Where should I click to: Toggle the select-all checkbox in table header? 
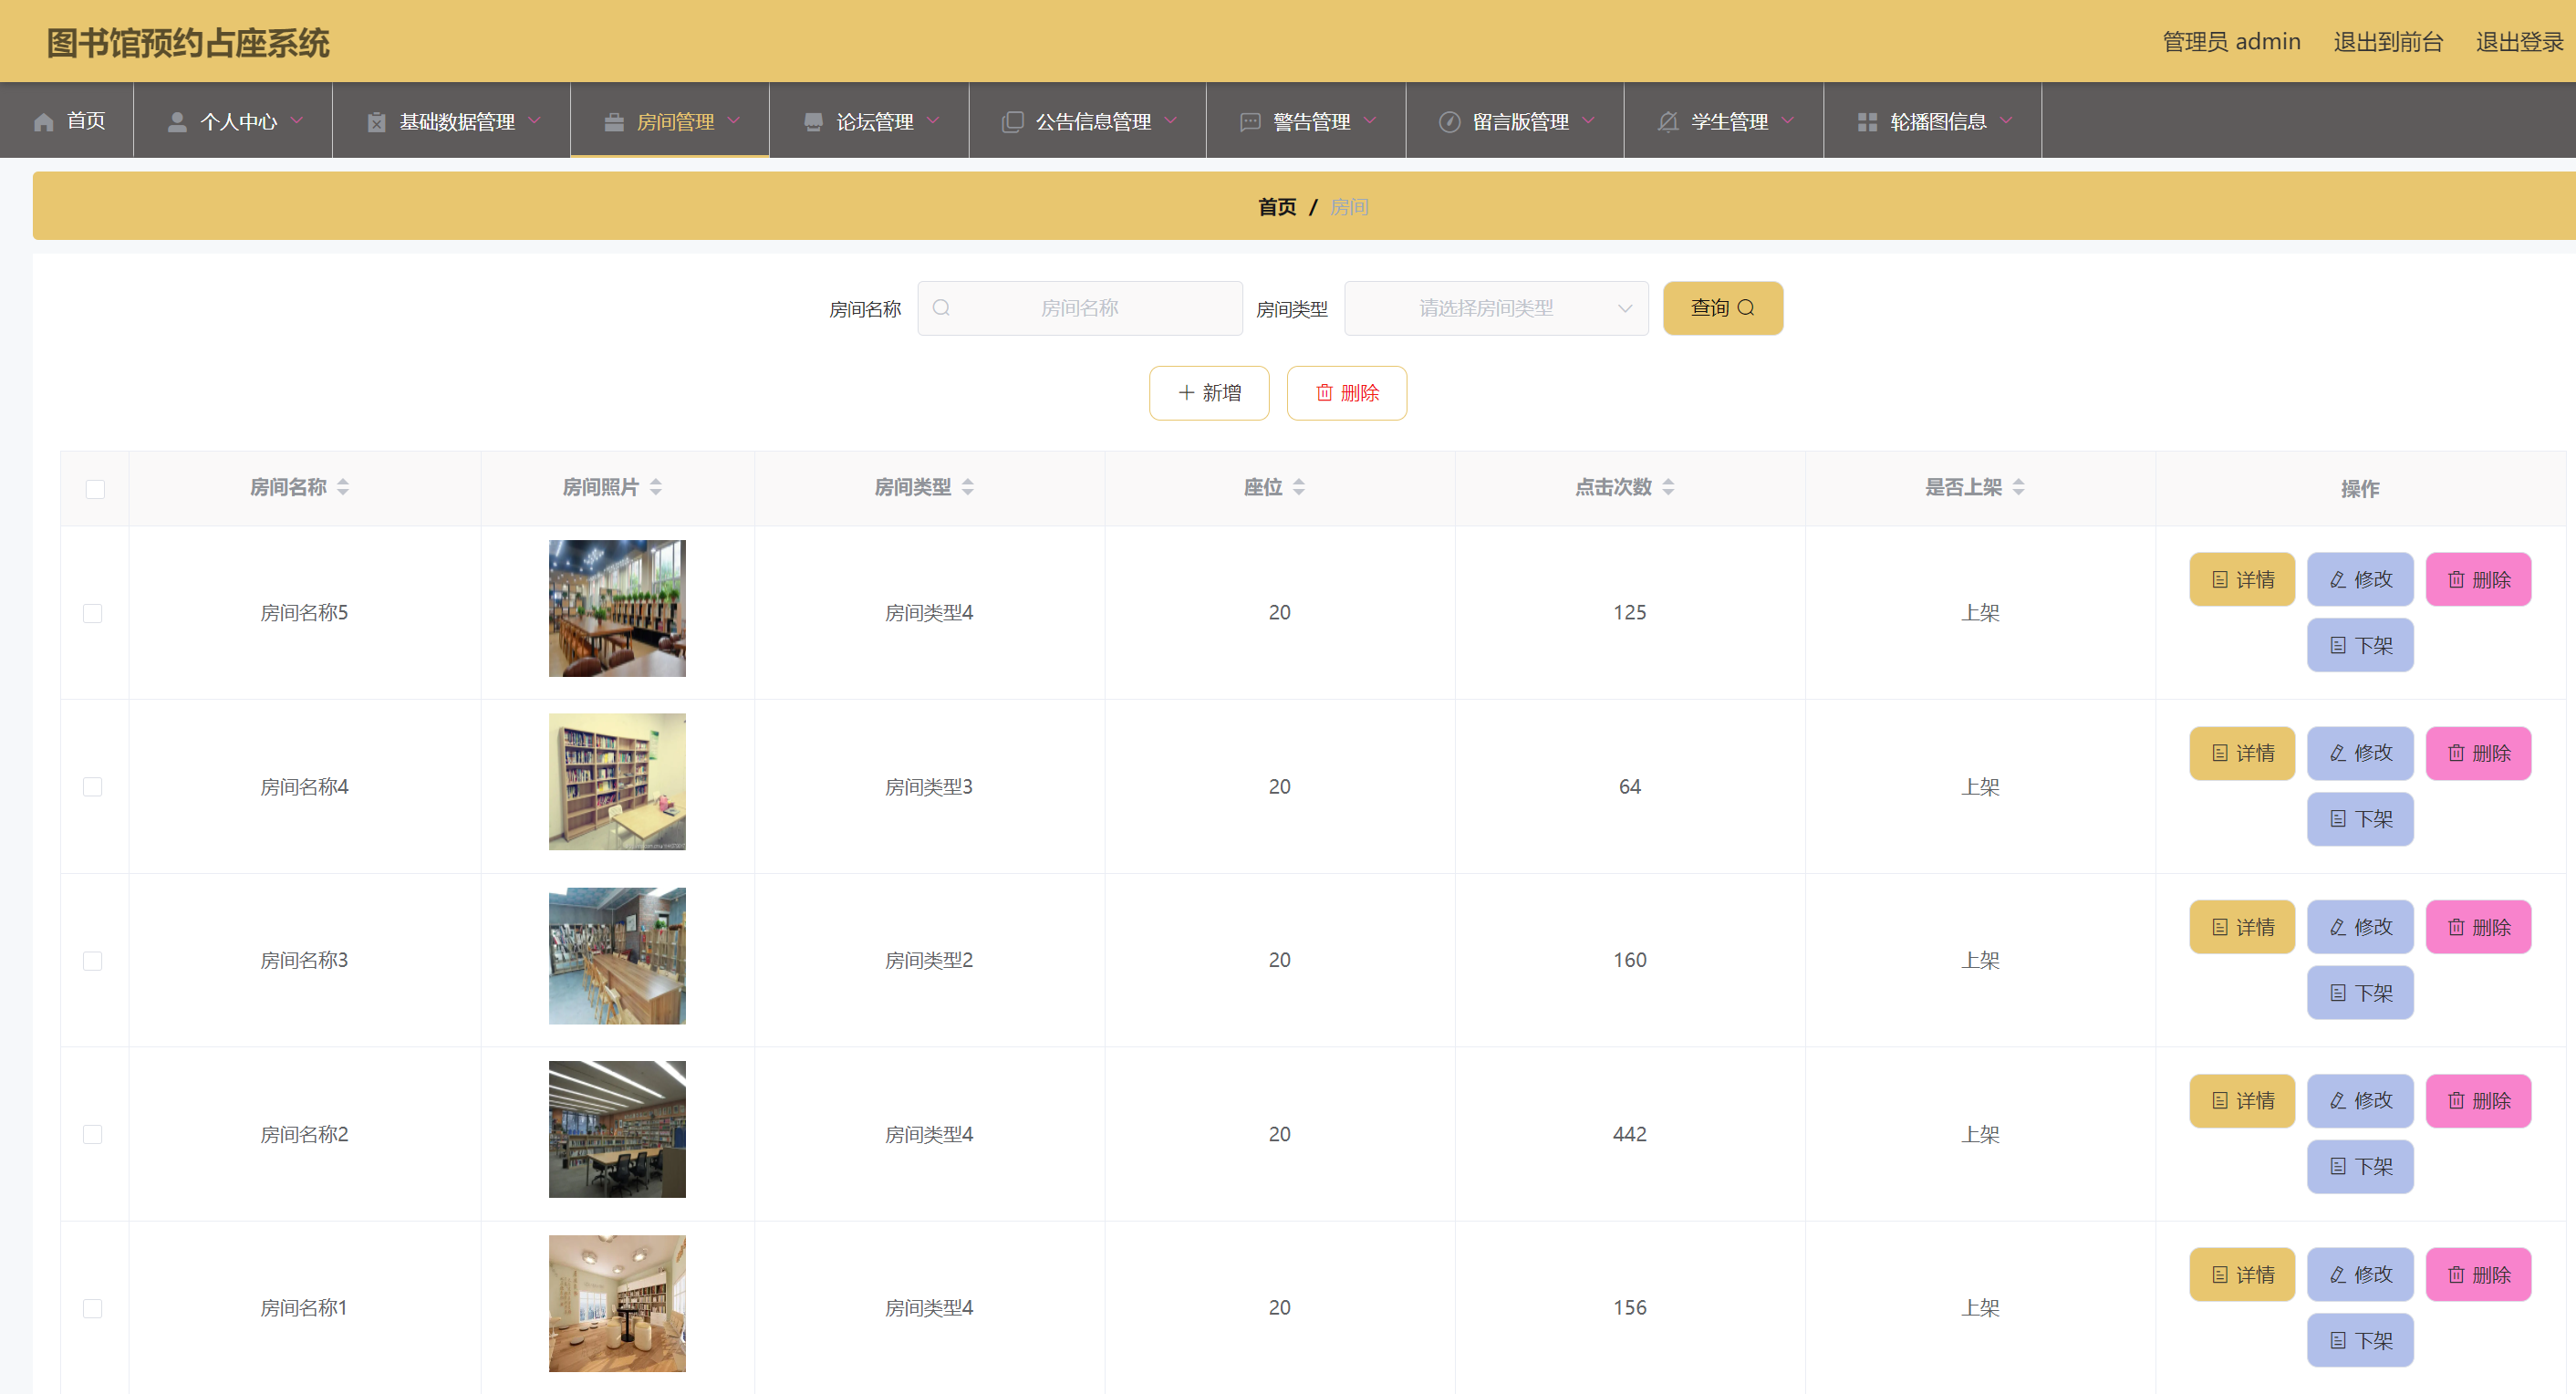click(x=95, y=489)
